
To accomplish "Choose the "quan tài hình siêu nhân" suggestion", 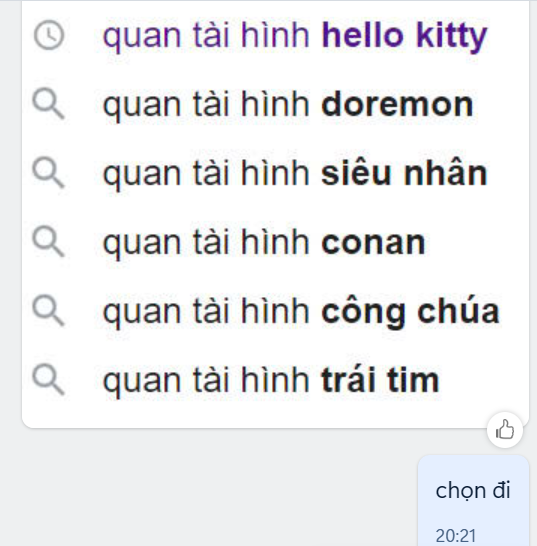I will click(x=275, y=173).
